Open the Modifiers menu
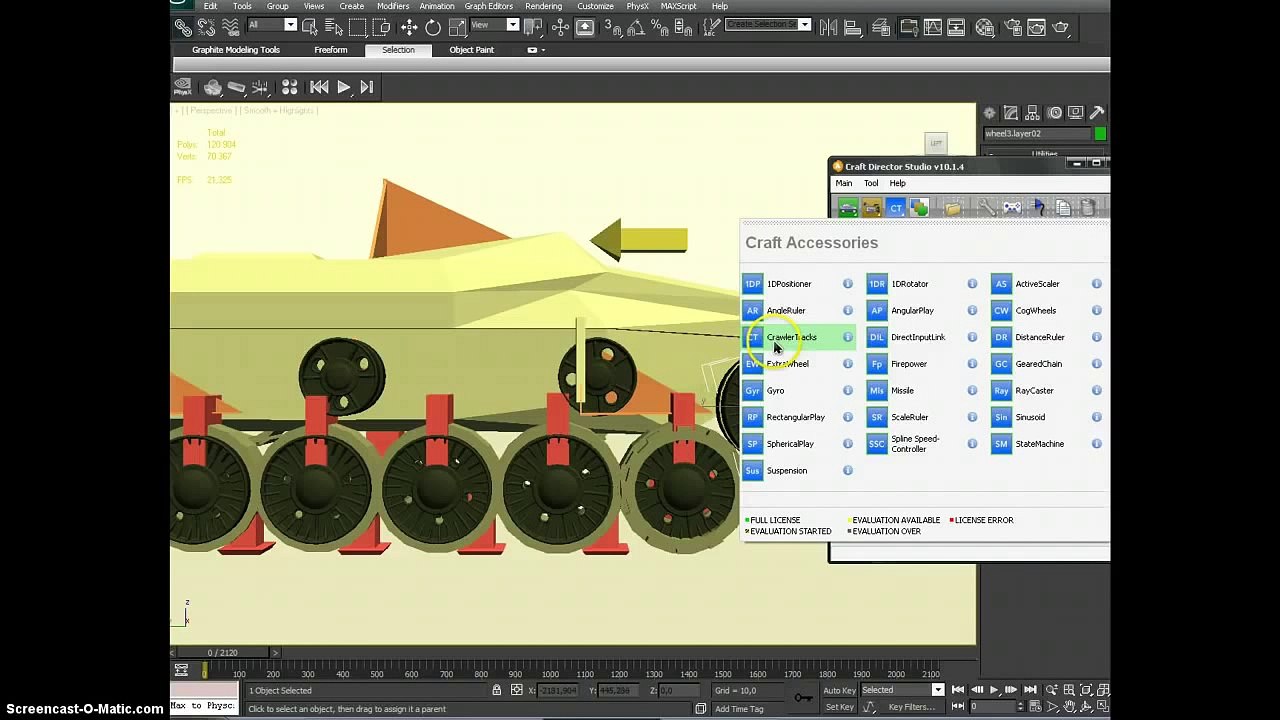This screenshot has height=720, width=1280. [x=393, y=6]
